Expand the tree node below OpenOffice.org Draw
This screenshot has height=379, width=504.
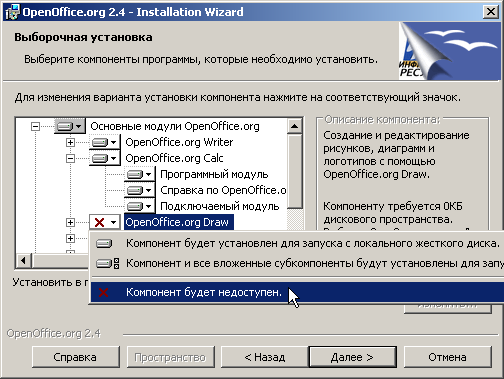tap(70, 238)
